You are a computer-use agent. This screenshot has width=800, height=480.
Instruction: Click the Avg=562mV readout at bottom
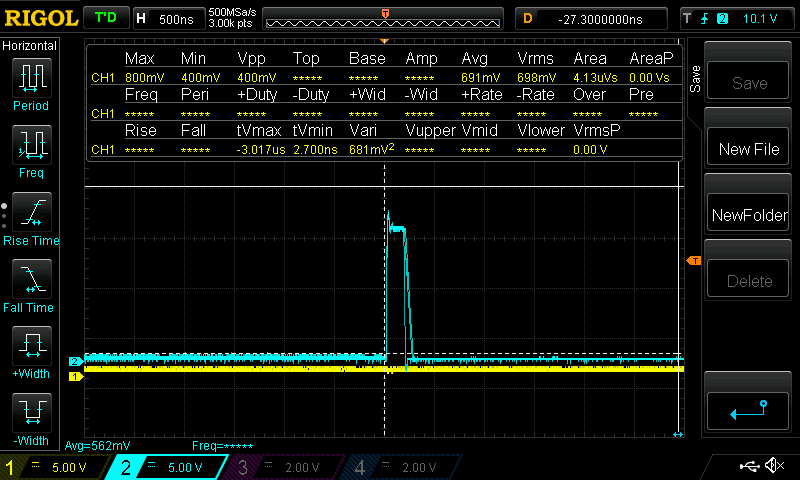pos(97,446)
